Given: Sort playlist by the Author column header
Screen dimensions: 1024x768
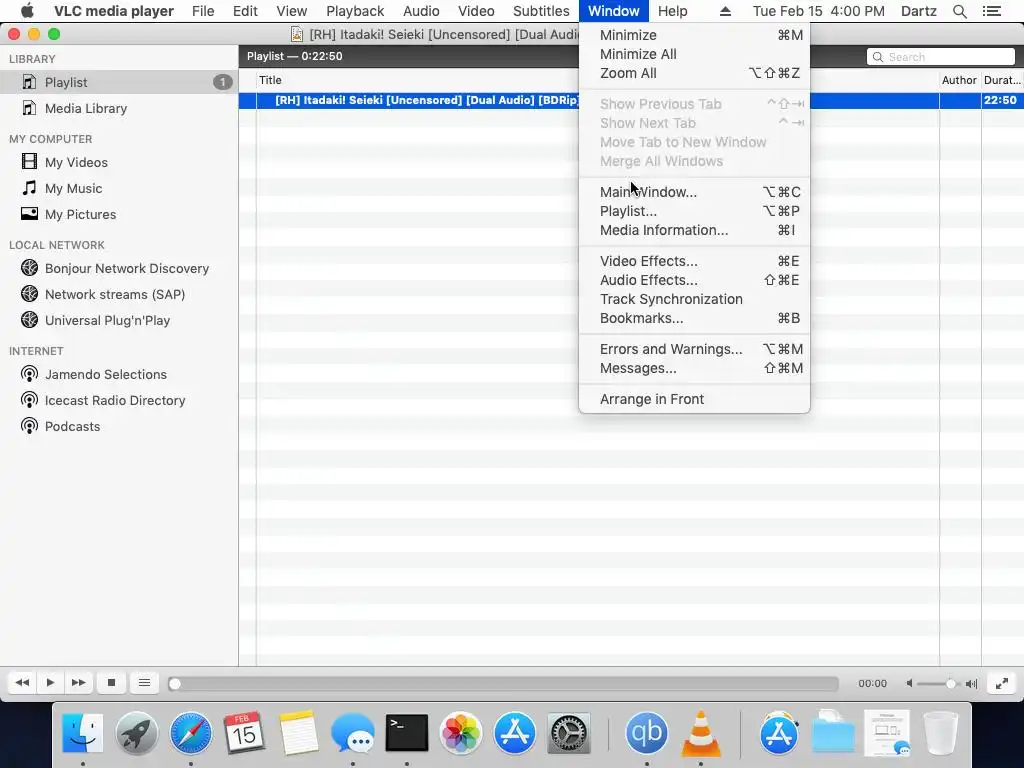Looking at the screenshot, I should click(959, 80).
